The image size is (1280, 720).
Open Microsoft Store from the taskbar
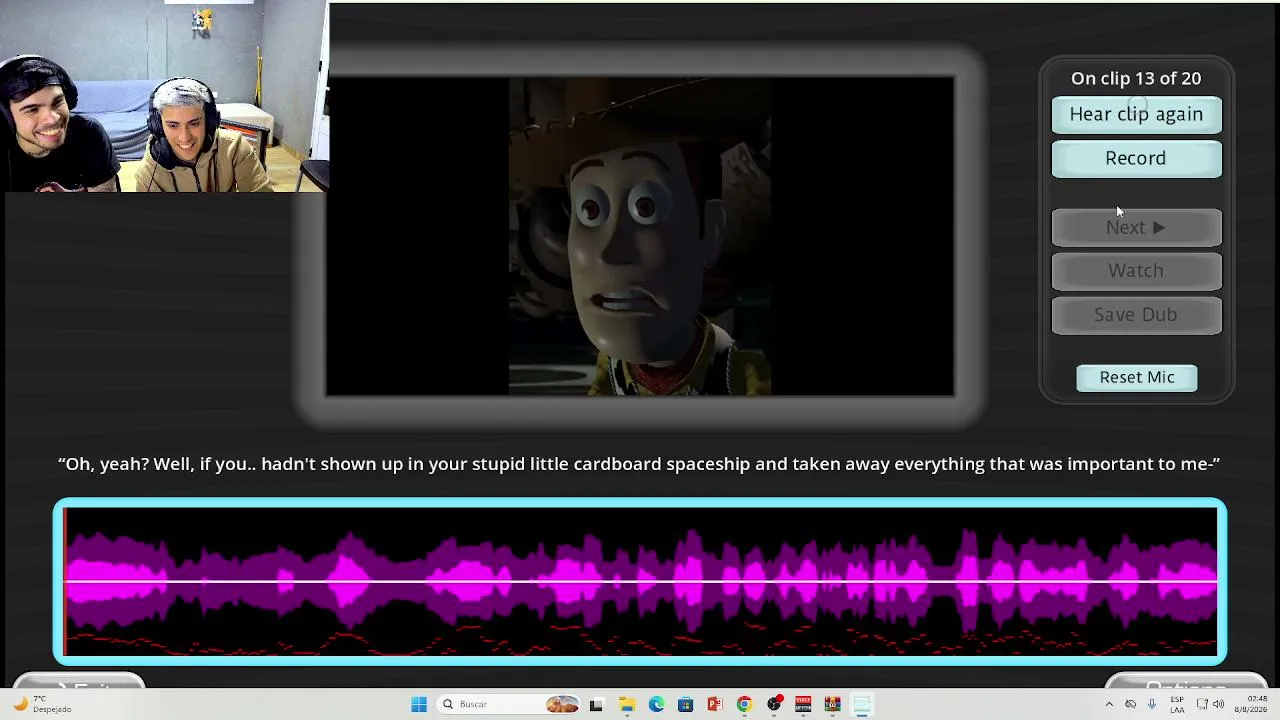click(x=685, y=705)
